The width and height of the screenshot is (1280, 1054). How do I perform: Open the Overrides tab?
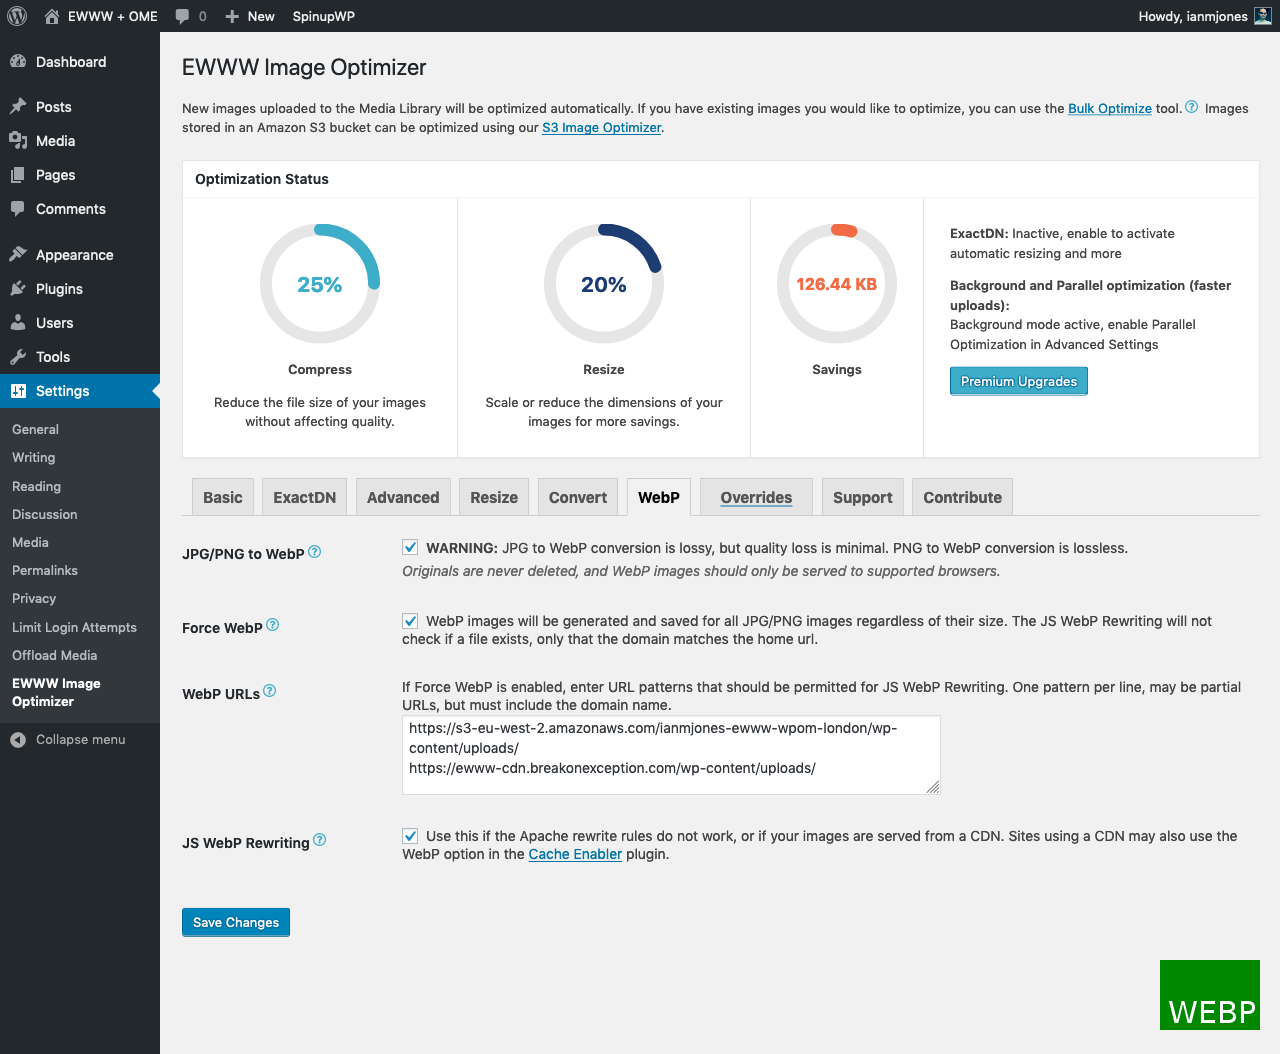click(756, 497)
